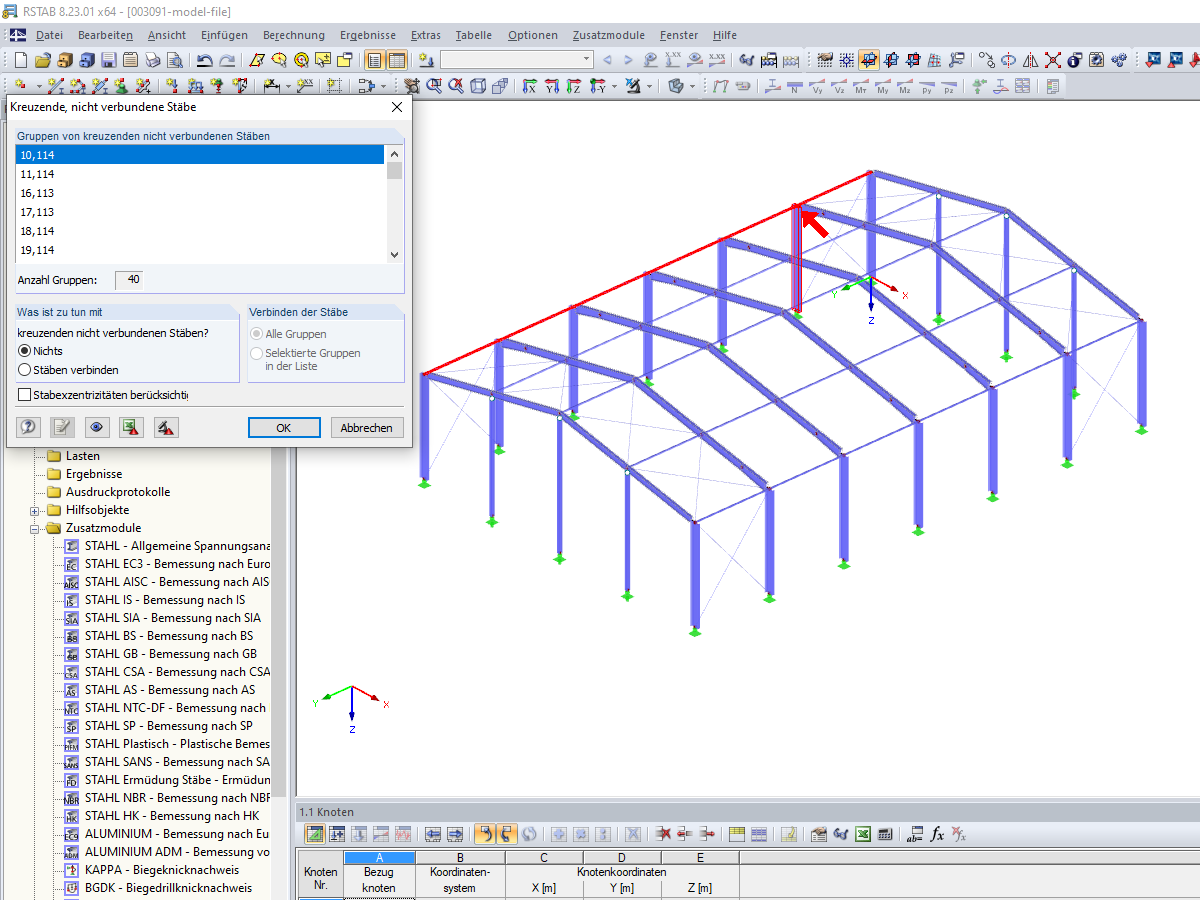This screenshot has height=900, width=1200.
Task: Click the OK button
Action: click(284, 427)
